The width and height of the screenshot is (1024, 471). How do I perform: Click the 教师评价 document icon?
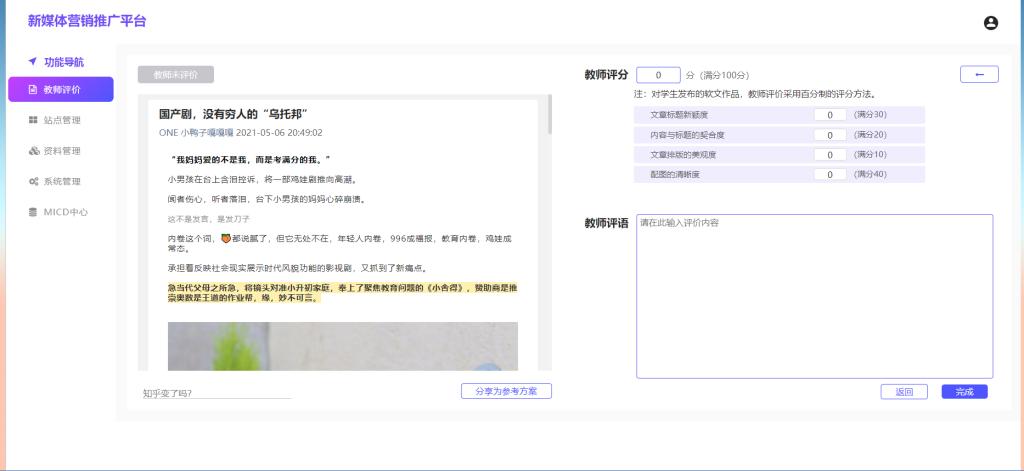(32, 90)
